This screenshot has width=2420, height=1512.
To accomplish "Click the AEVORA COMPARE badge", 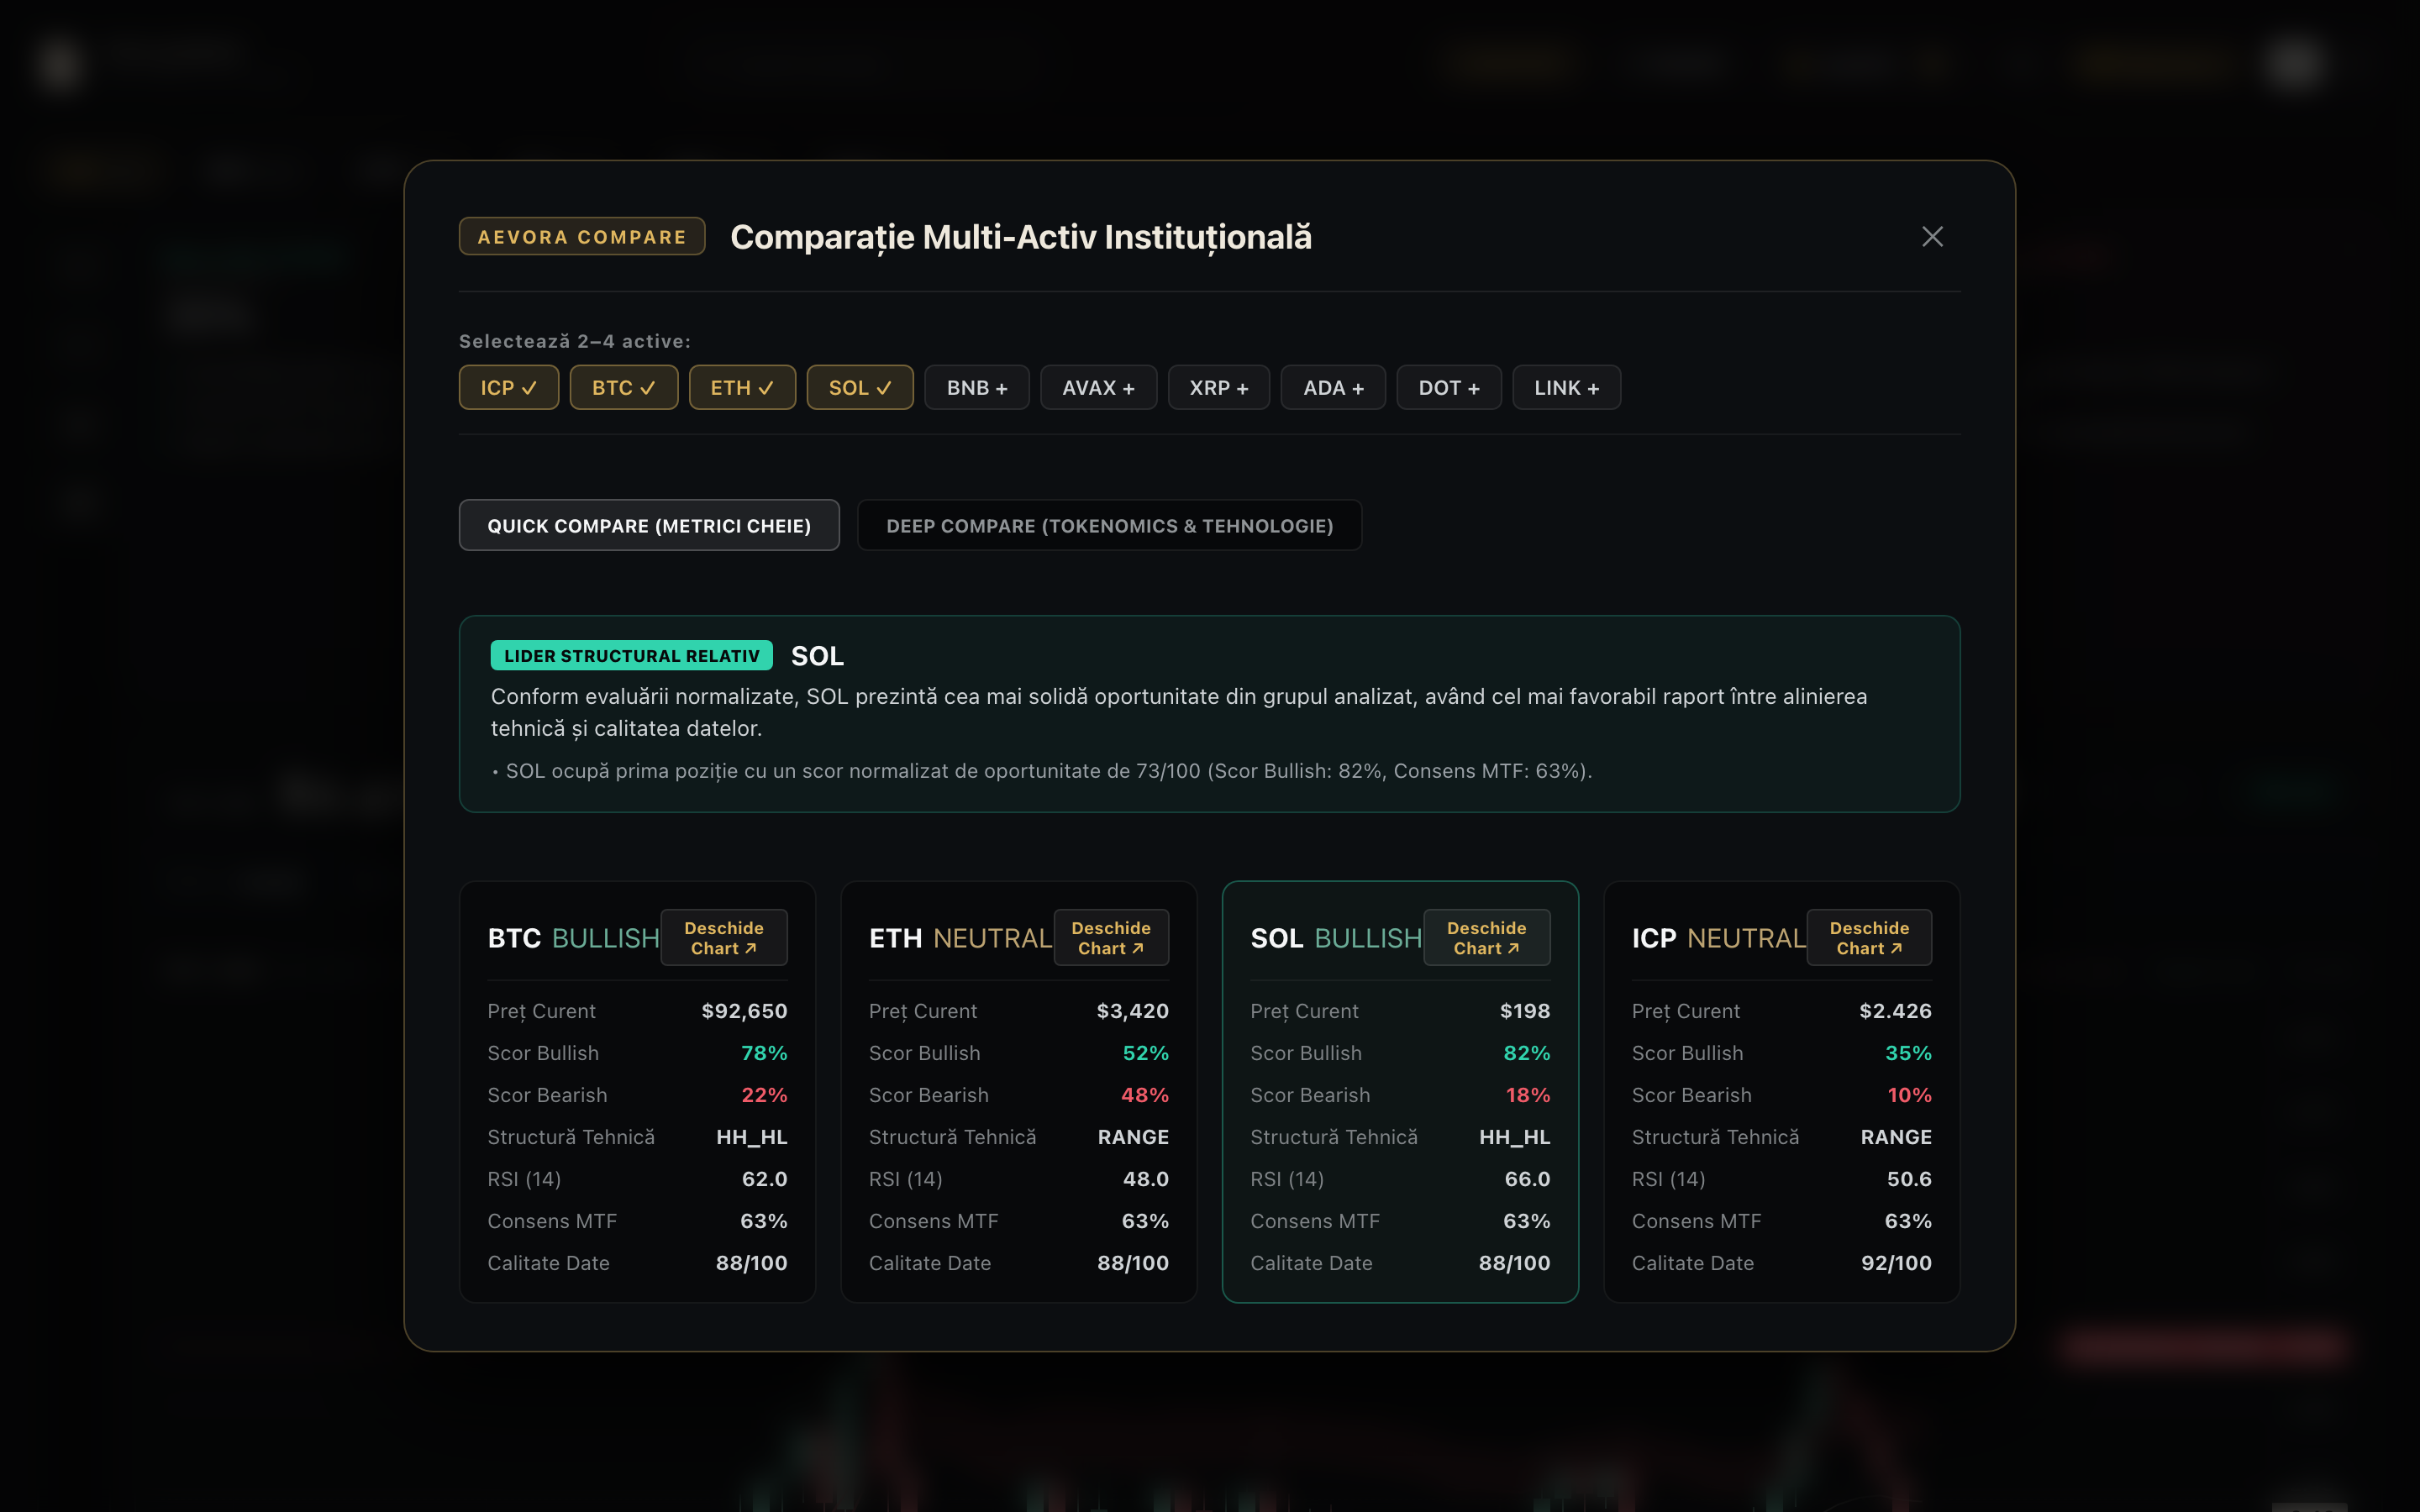I will 582,237.
